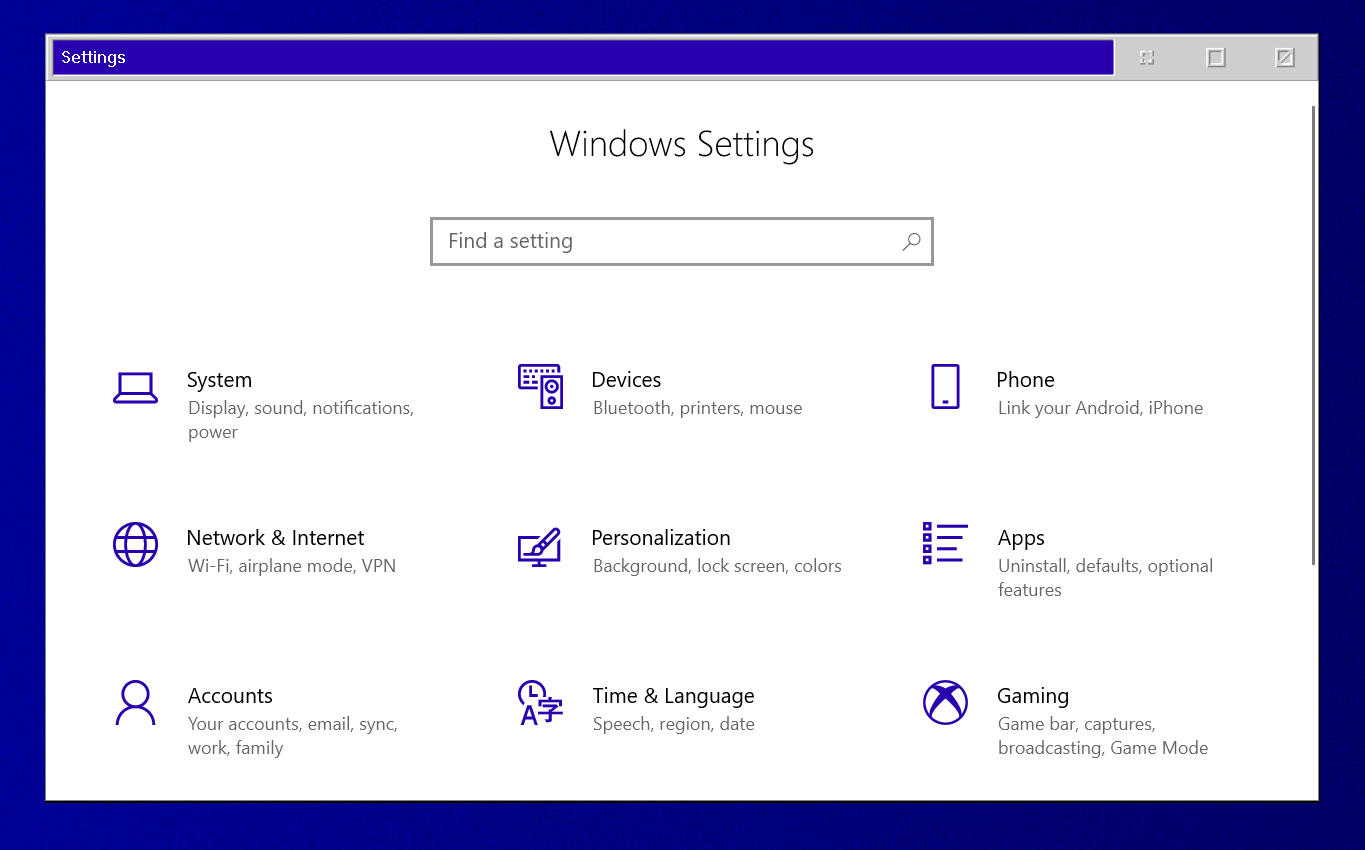Click 'Display, sound, notifications, power' description
Screen dimensions: 1365x850
point(301,420)
